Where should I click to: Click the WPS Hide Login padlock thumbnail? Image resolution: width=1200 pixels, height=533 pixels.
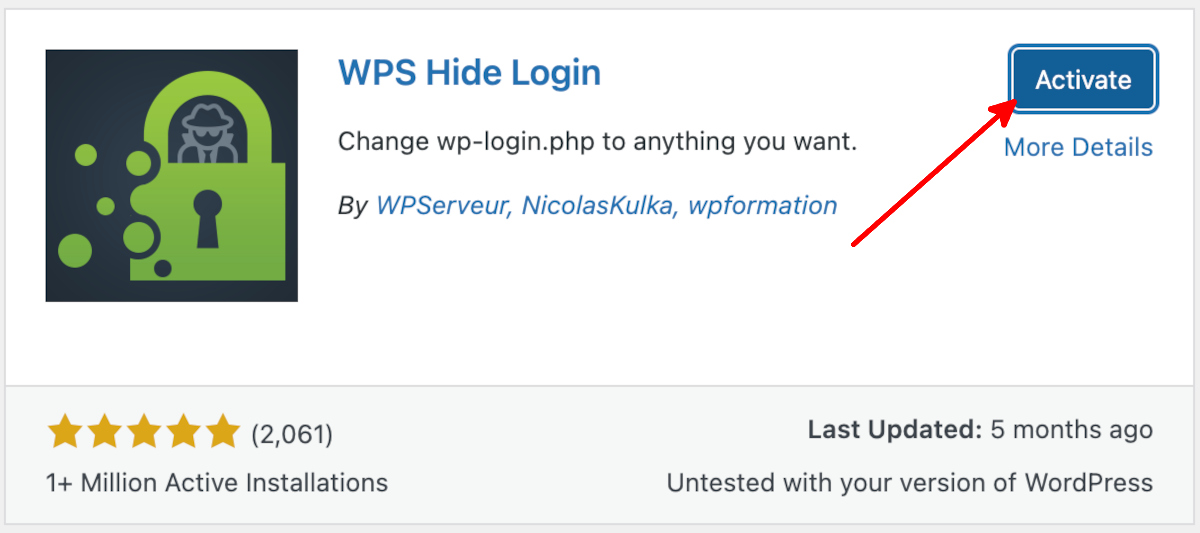[172, 176]
